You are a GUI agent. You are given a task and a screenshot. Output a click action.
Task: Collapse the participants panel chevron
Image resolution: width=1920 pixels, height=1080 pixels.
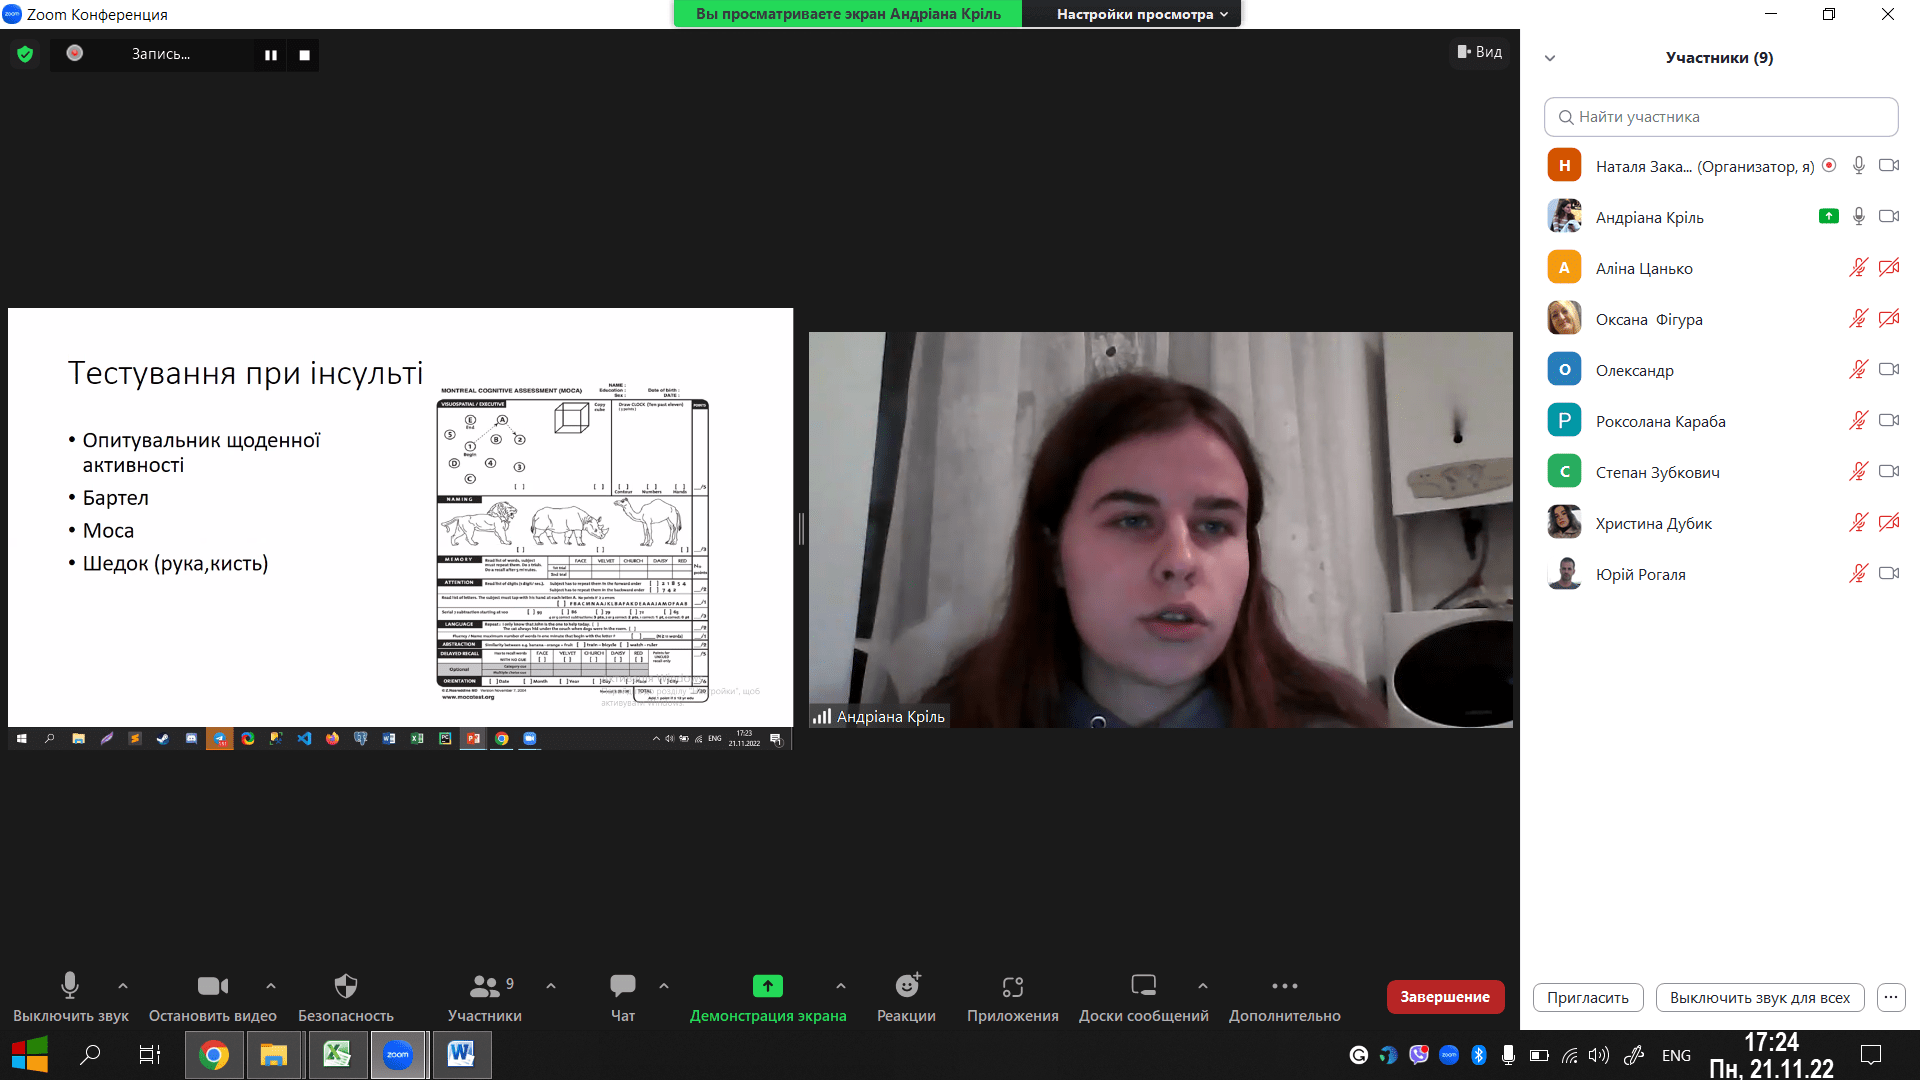coord(1550,58)
